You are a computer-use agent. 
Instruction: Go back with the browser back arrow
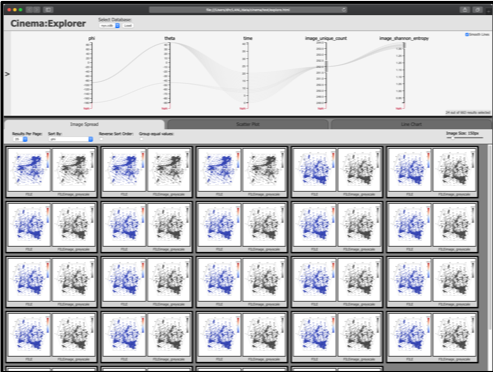[x=29, y=10]
